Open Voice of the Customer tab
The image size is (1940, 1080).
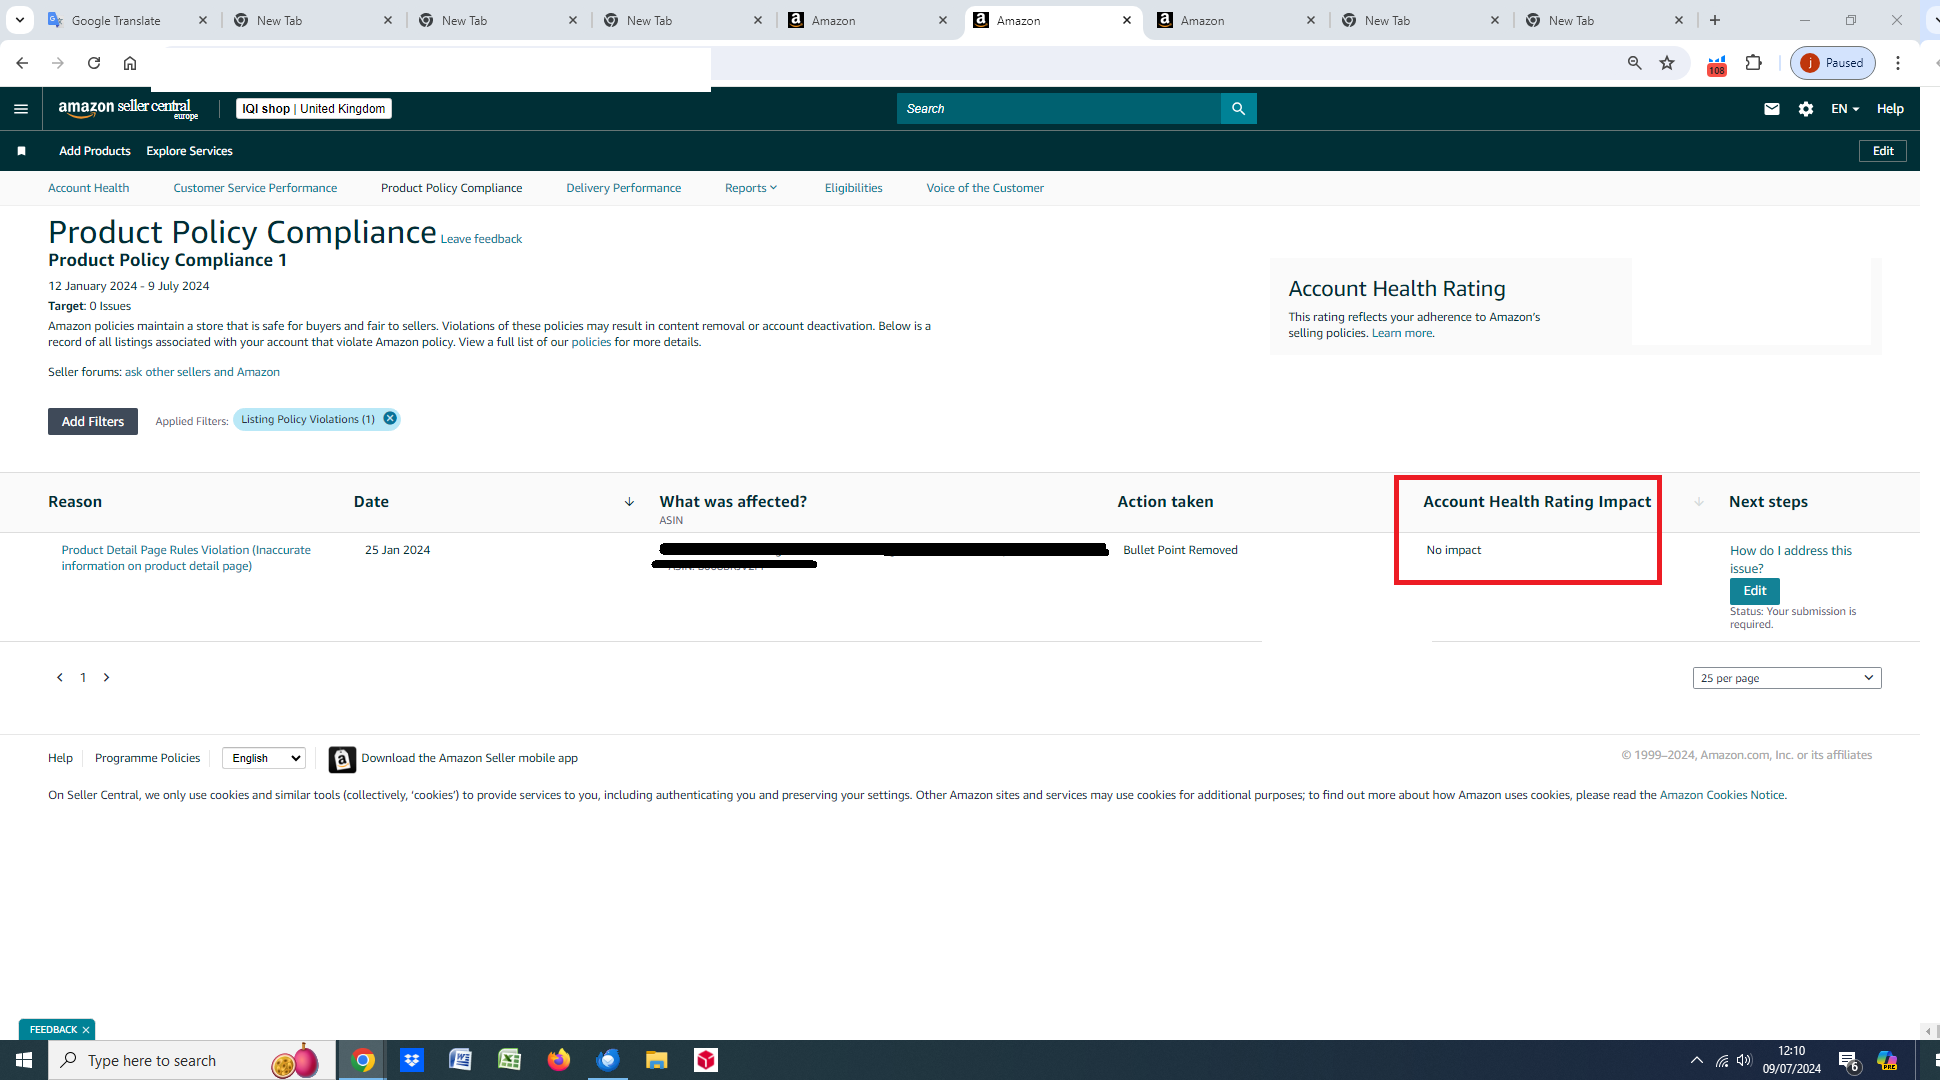tap(985, 188)
